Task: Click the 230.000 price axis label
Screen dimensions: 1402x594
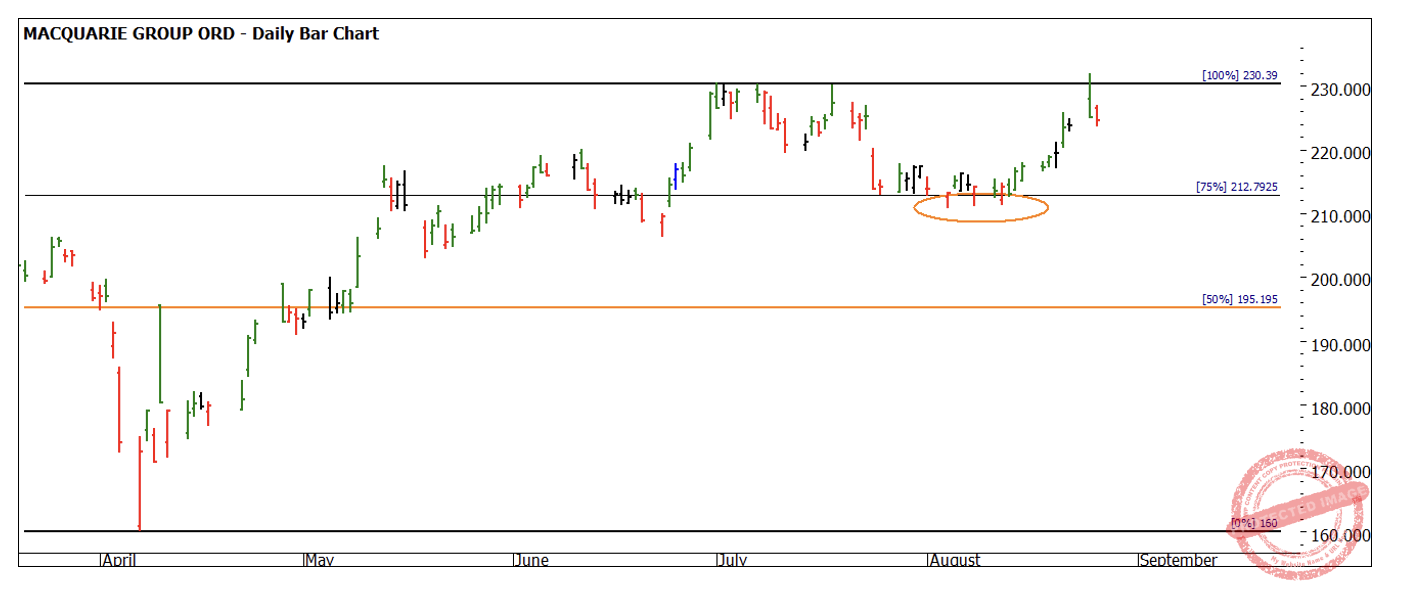Action: 1340,89
